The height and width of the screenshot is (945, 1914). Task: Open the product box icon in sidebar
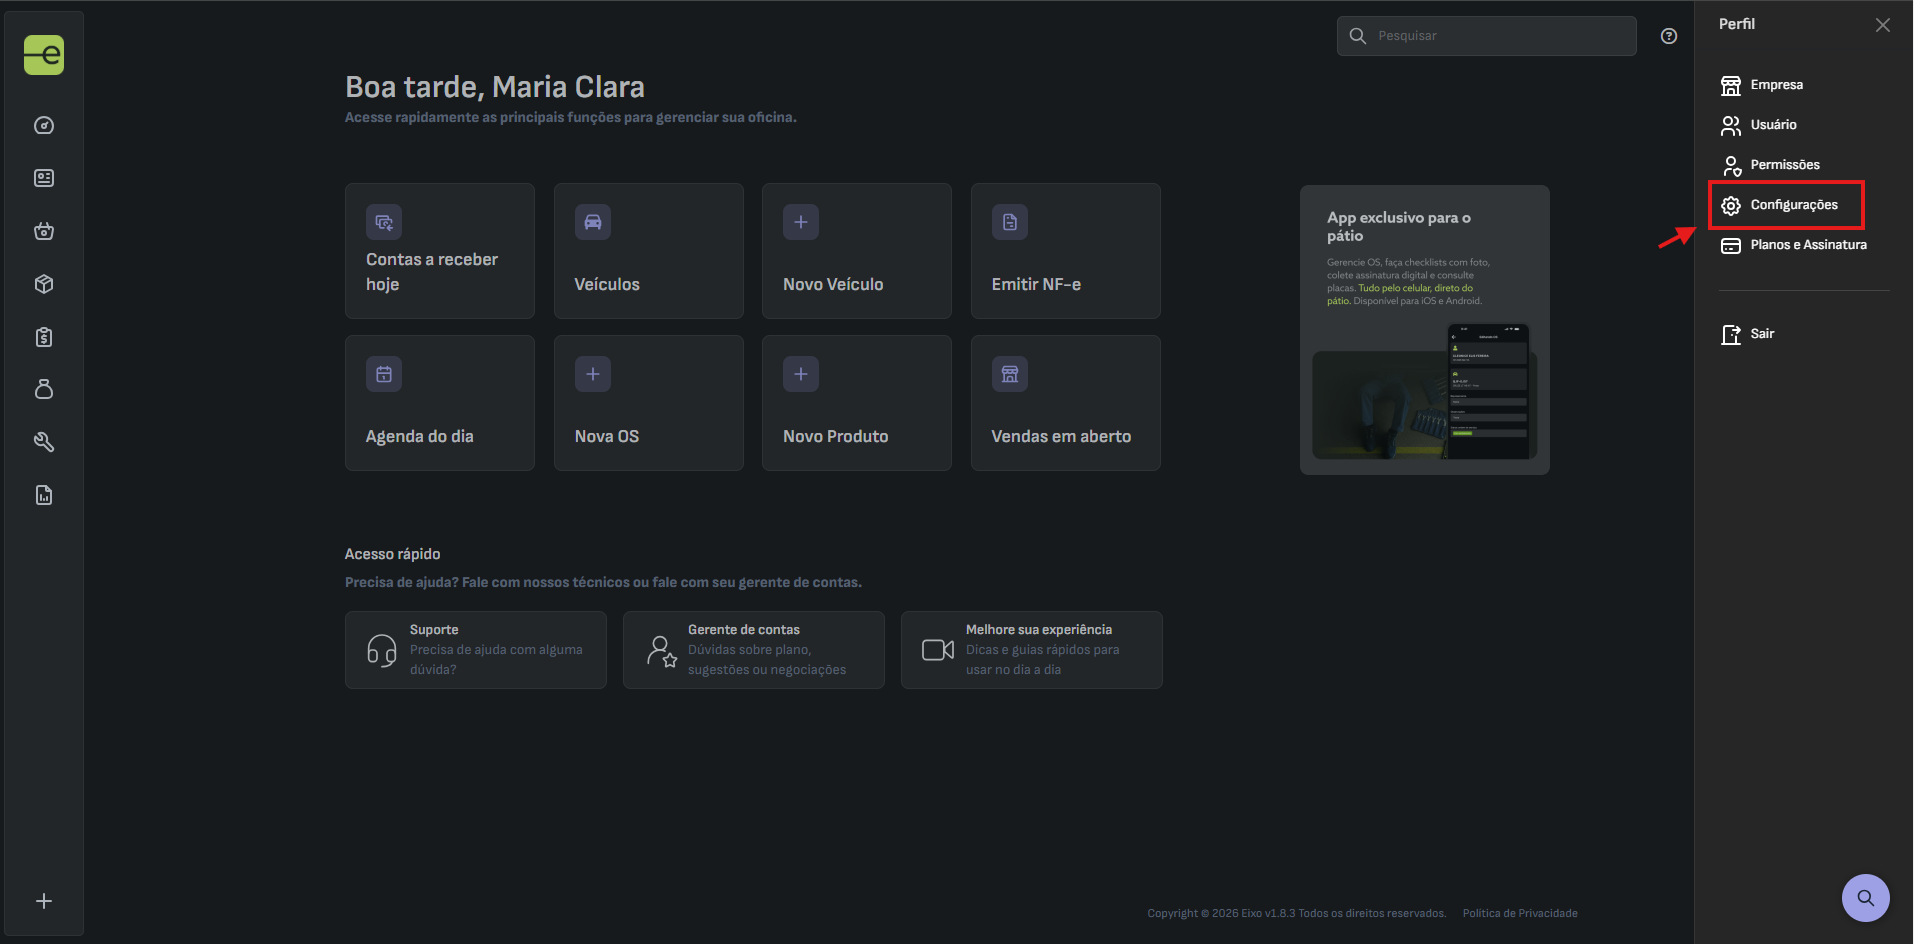coord(44,284)
